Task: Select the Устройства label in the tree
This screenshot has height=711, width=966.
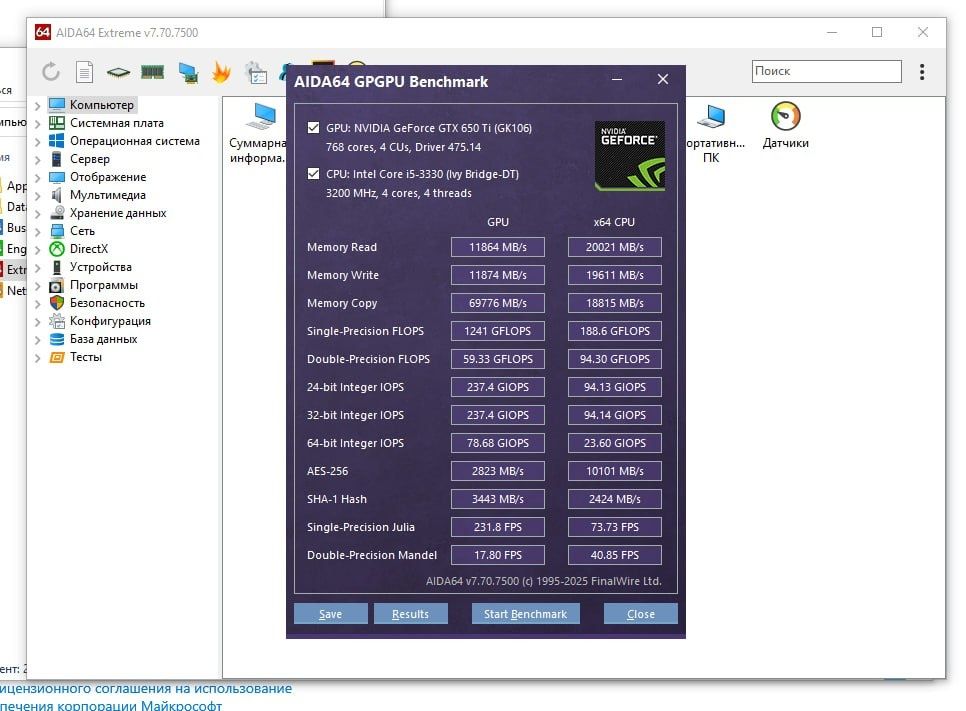Action: (100, 267)
